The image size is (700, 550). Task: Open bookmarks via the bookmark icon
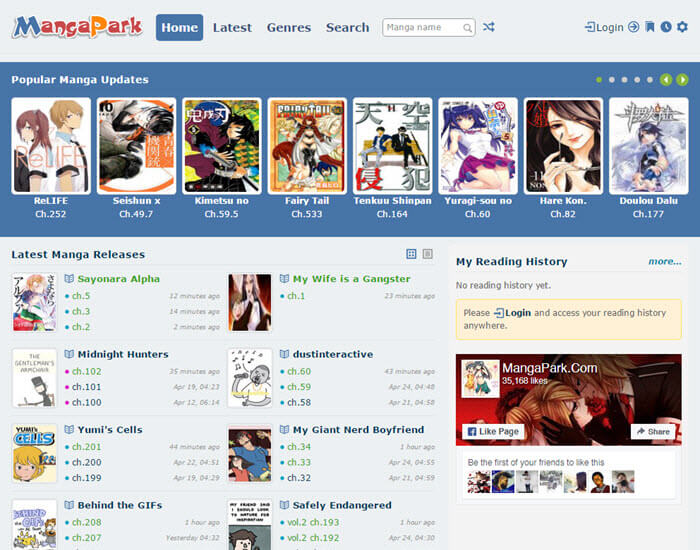pos(650,27)
